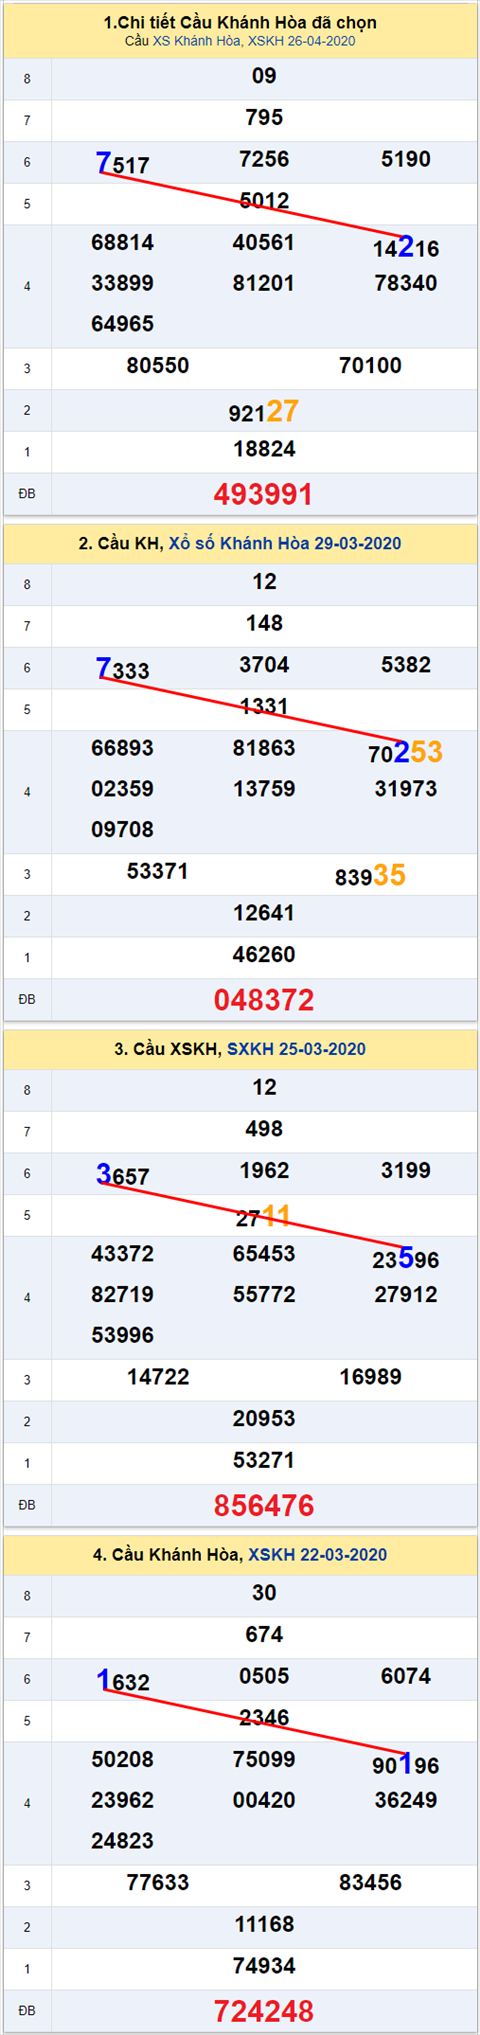Click number 795 in the first table
Viewport: 480px width, 2035px height.
[x=264, y=118]
